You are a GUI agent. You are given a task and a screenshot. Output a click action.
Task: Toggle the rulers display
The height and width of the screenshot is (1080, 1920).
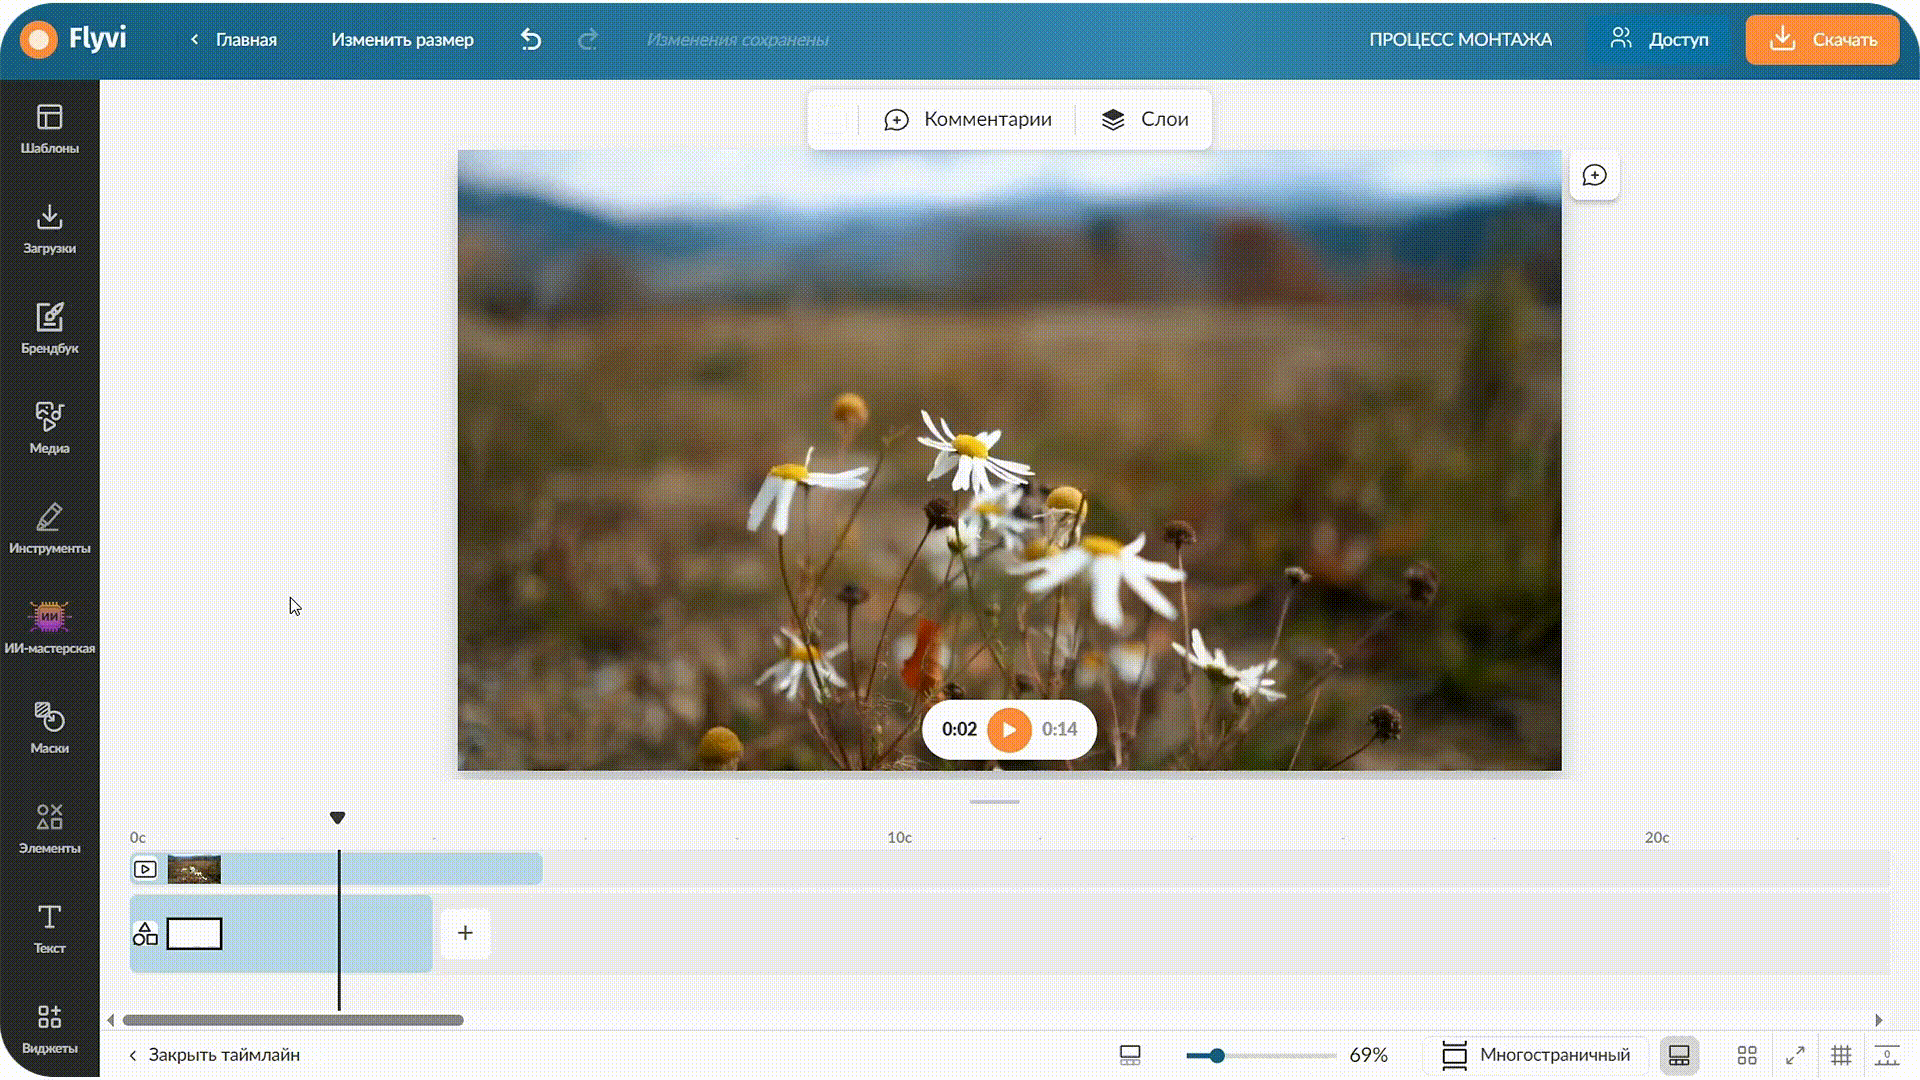(1887, 1055)
